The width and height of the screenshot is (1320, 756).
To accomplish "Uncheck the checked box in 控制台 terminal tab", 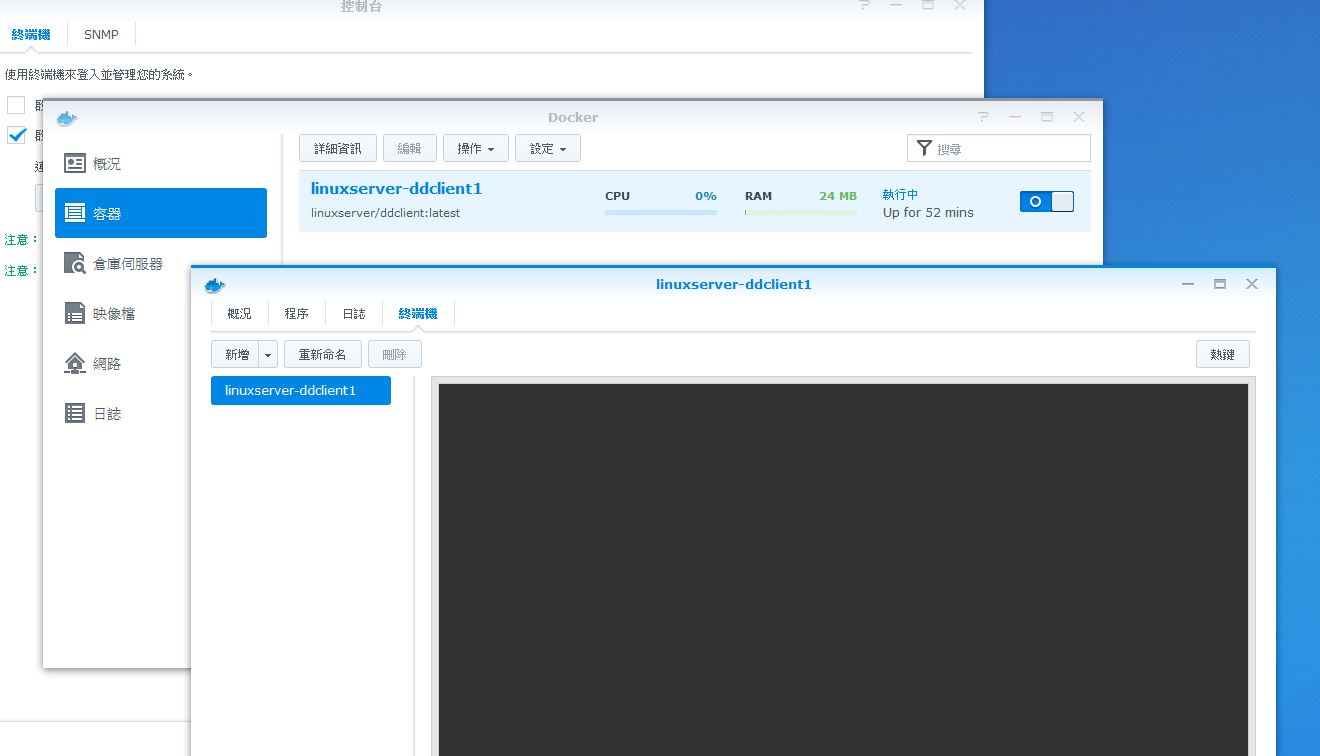I will 16,135.
